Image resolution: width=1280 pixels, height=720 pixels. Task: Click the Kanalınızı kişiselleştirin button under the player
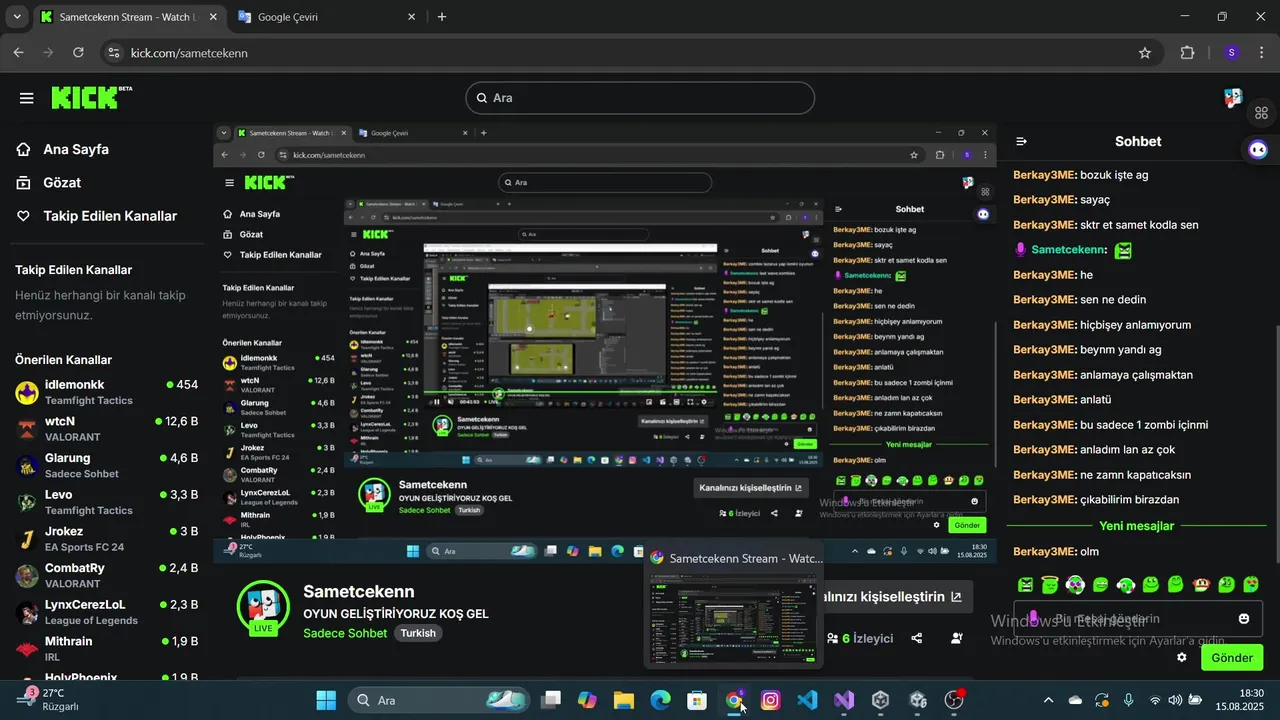click(896, 597)
